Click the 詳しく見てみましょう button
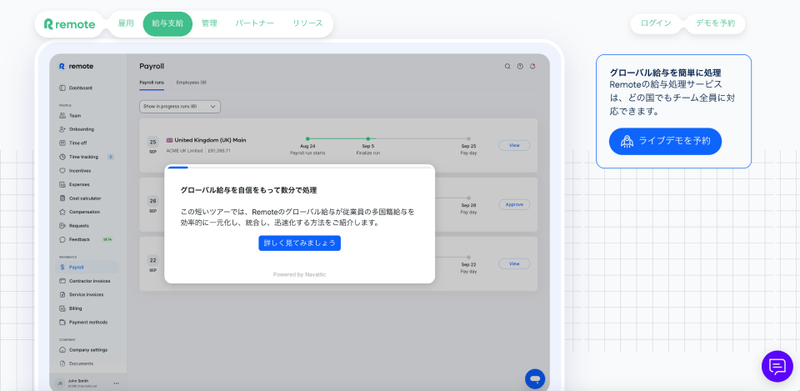 click(299, 243)
